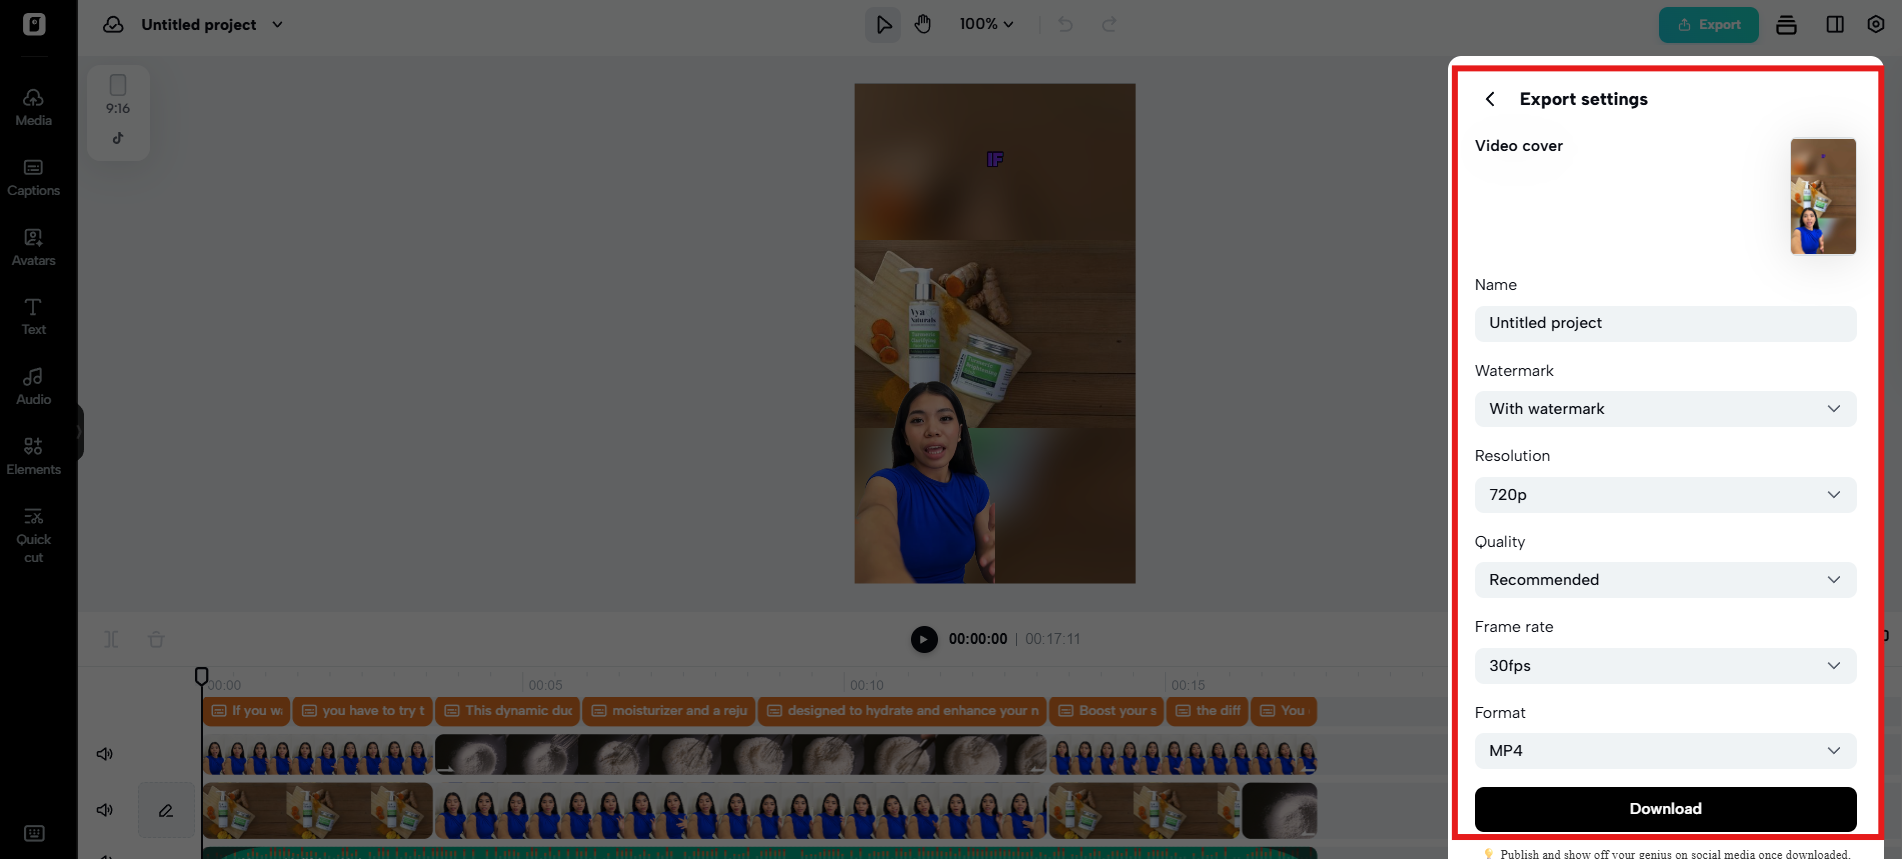
Task: Click the Name field Untitled project
Action: tap(1665, 323)
